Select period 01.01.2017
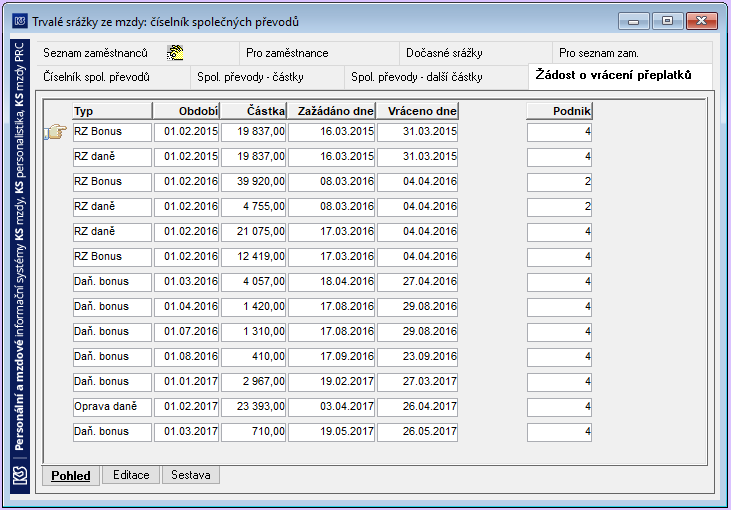Image resolution: width=731 pixels, height=510 pixels. click(186, 382)
